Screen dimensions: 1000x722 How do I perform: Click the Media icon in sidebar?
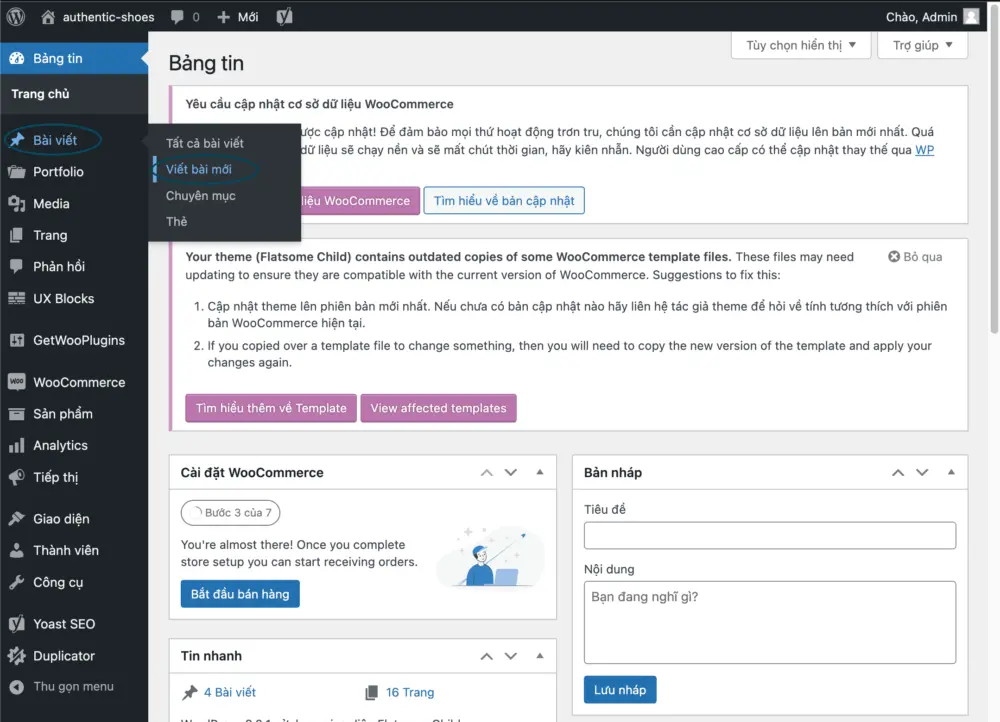point(17,204)
